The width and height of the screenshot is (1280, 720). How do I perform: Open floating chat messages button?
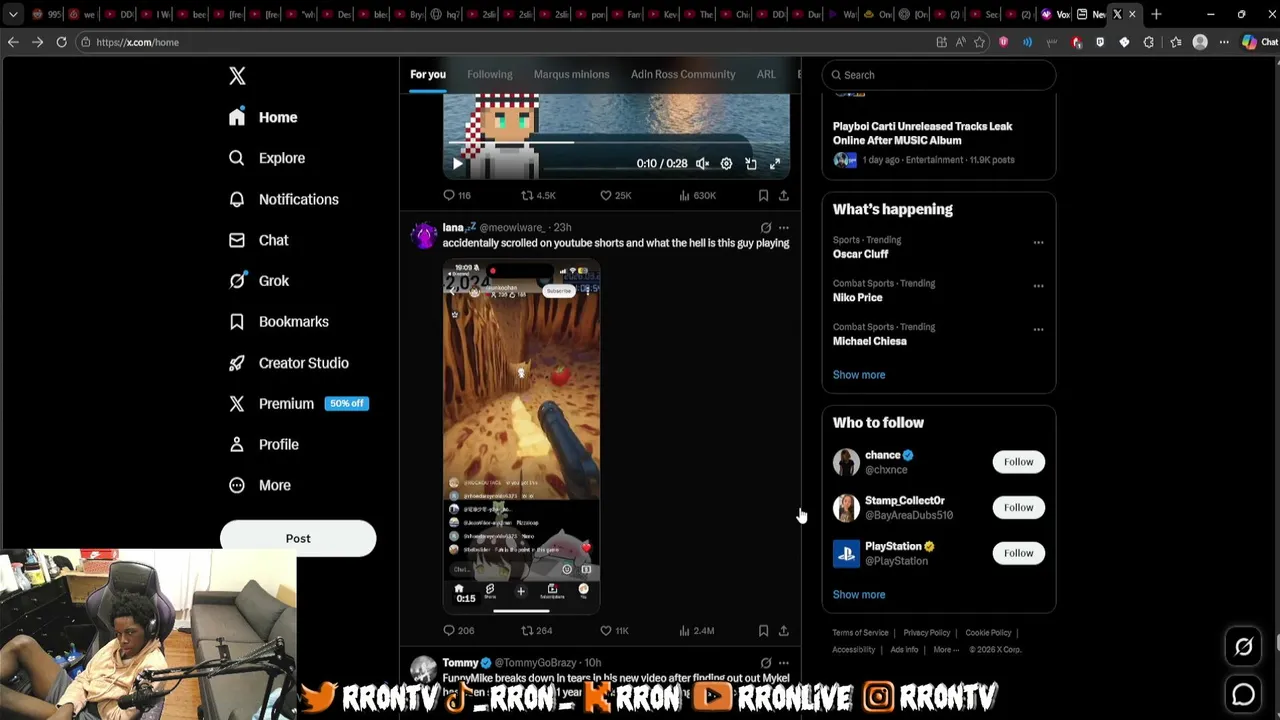pos(1244,694)
